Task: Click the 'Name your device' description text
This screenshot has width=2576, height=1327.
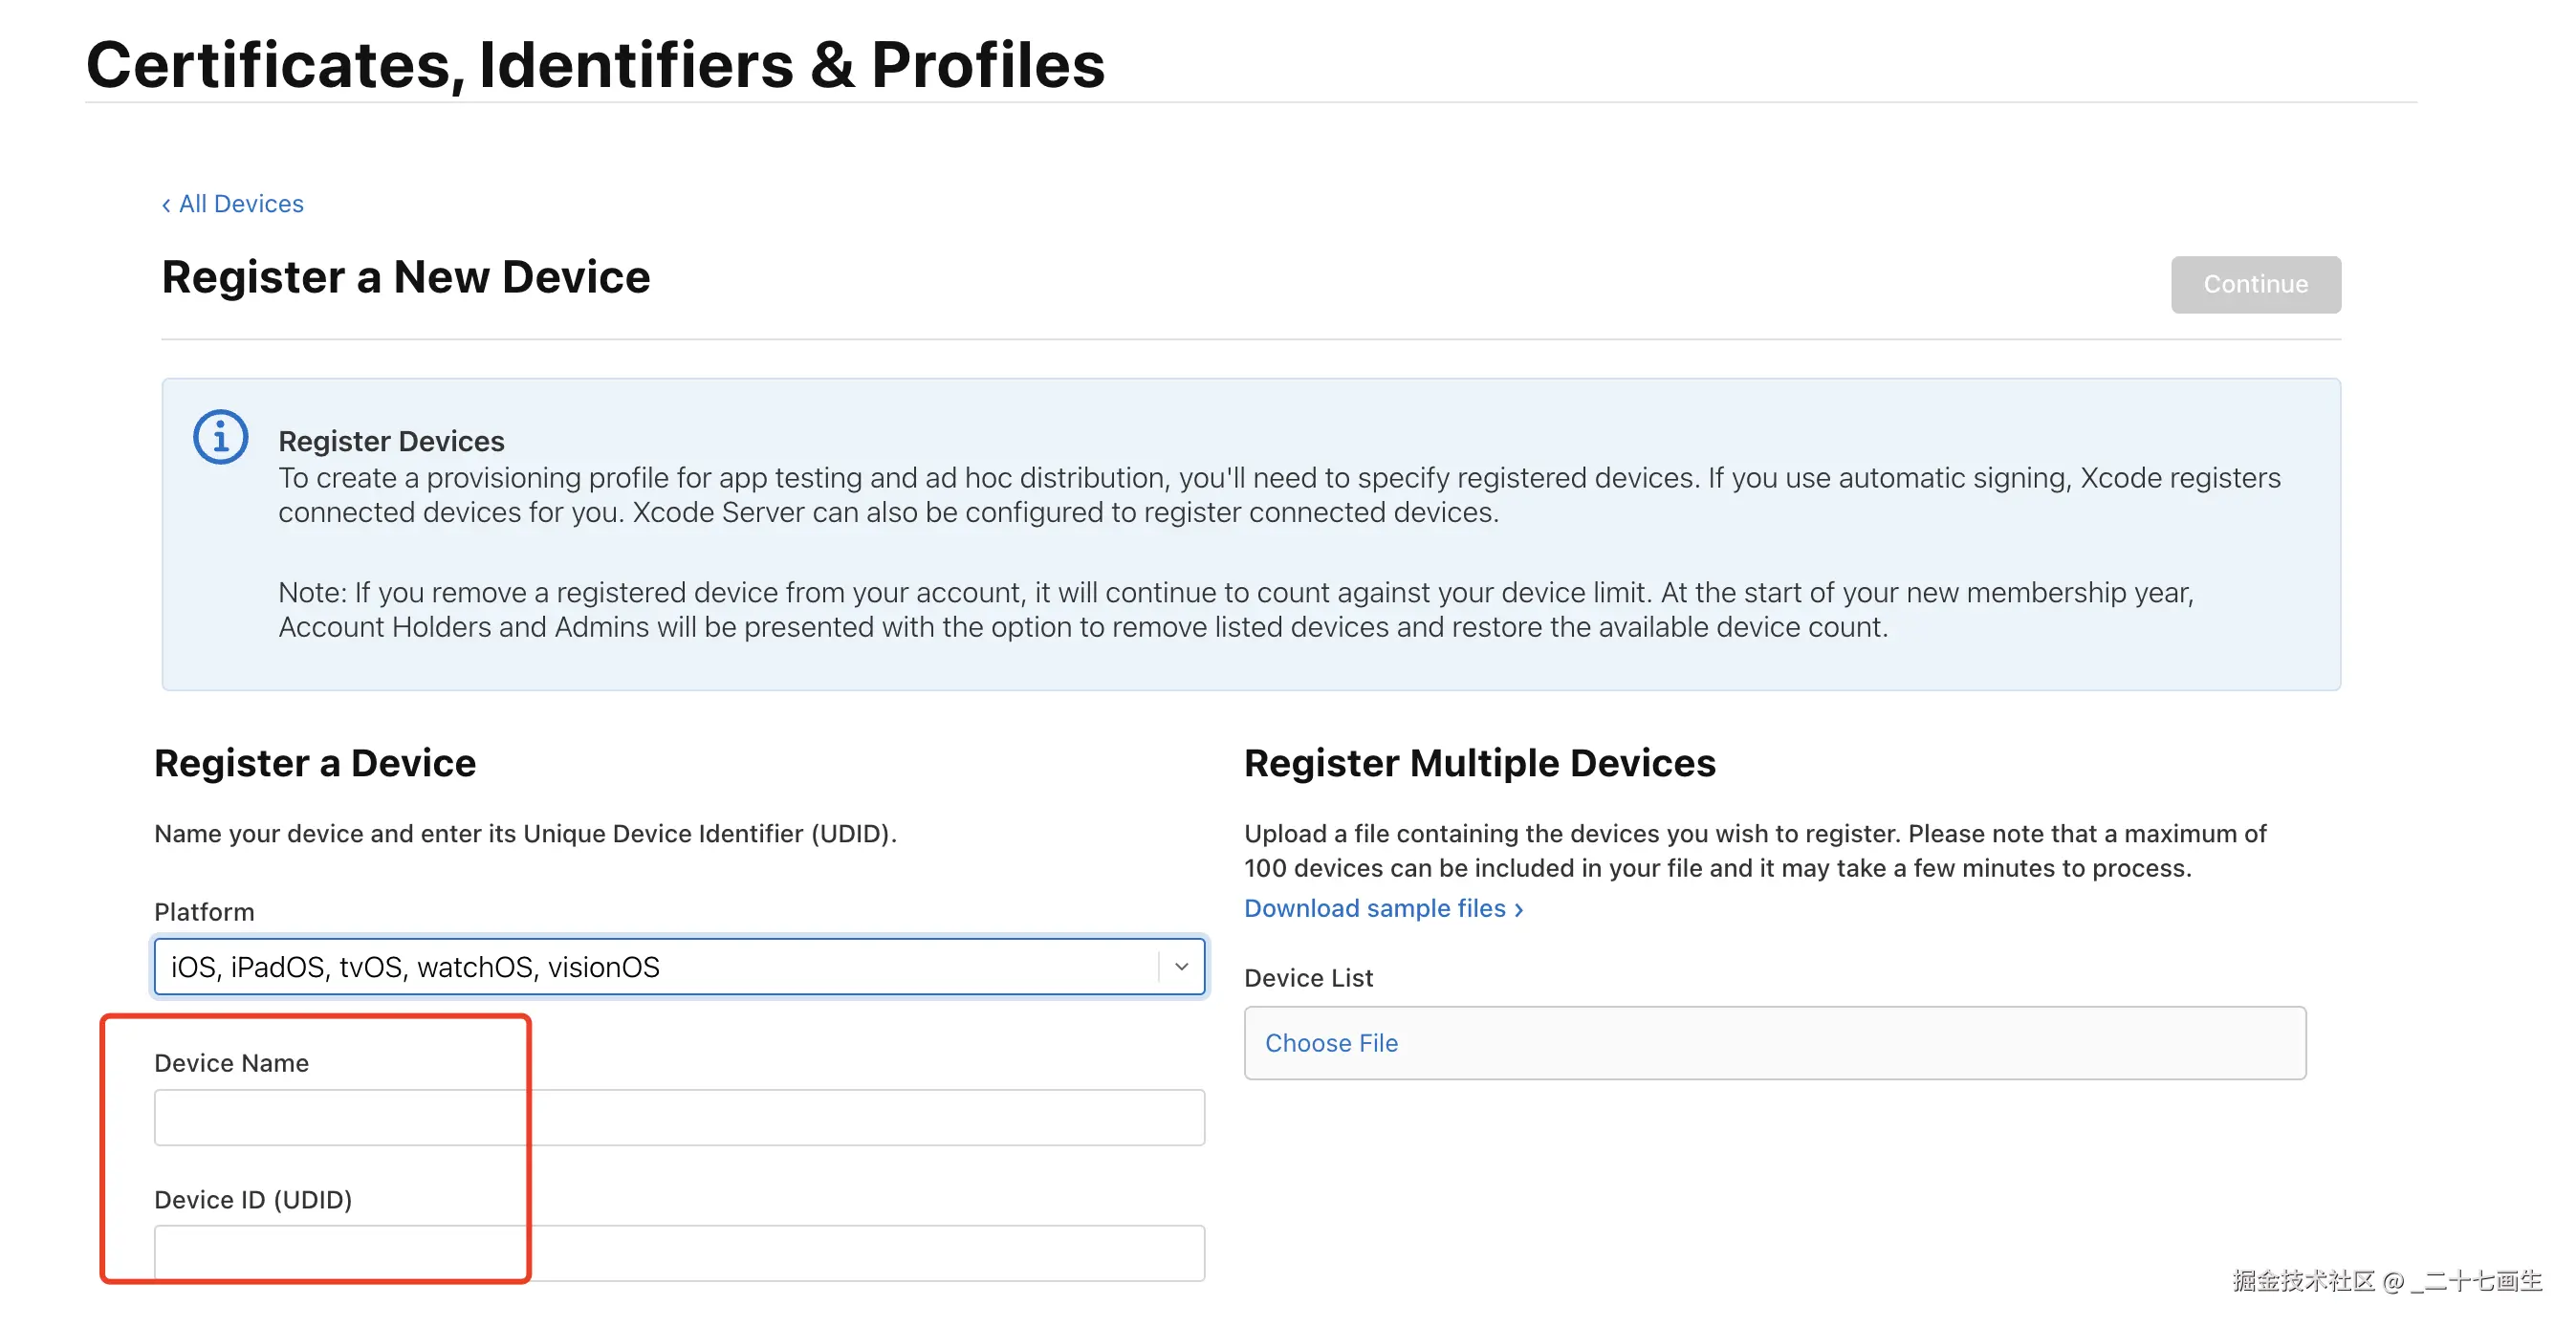Action: click(x=525, y=834)
